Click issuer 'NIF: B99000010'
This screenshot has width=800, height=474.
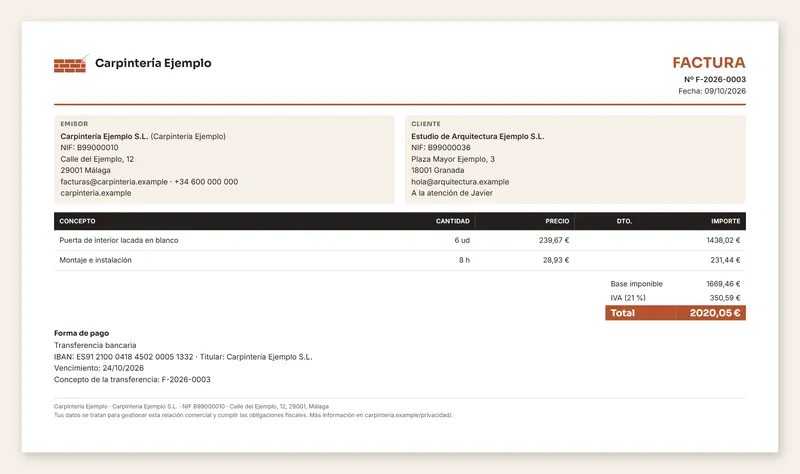[89, 147]
